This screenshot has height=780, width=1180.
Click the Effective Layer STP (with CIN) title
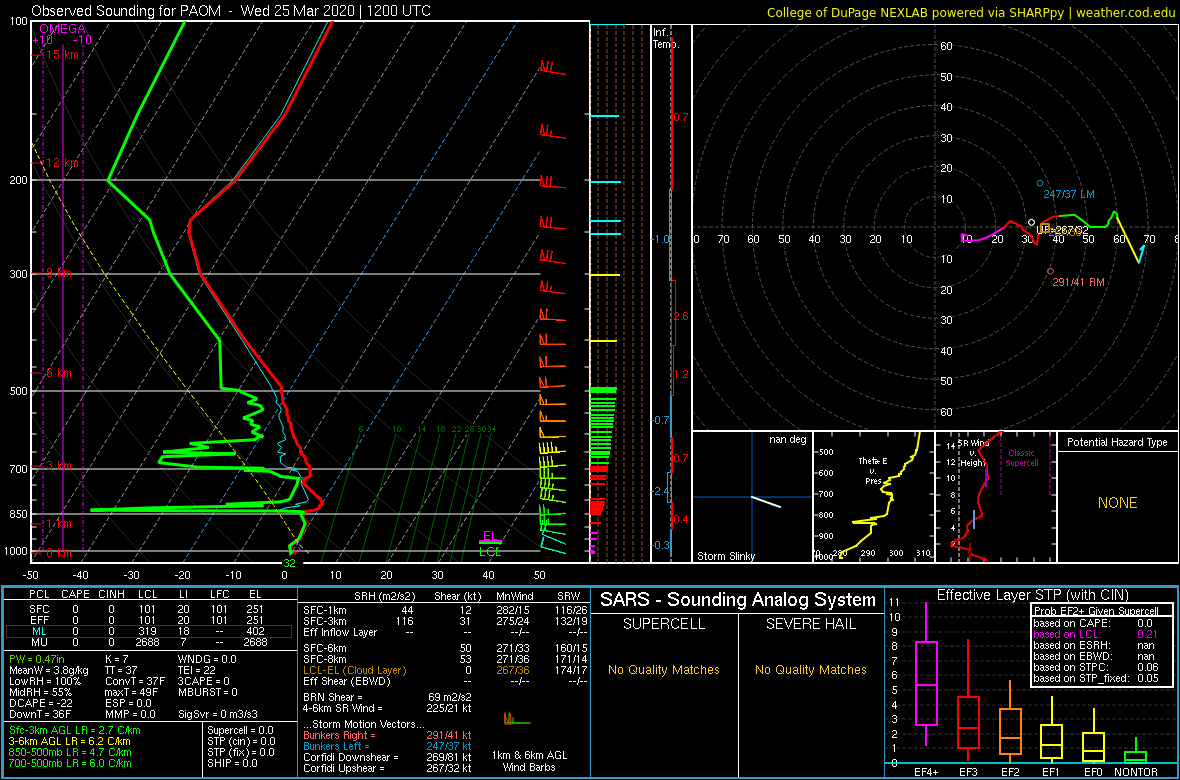pyautogui.click(x=1032, y=596)
